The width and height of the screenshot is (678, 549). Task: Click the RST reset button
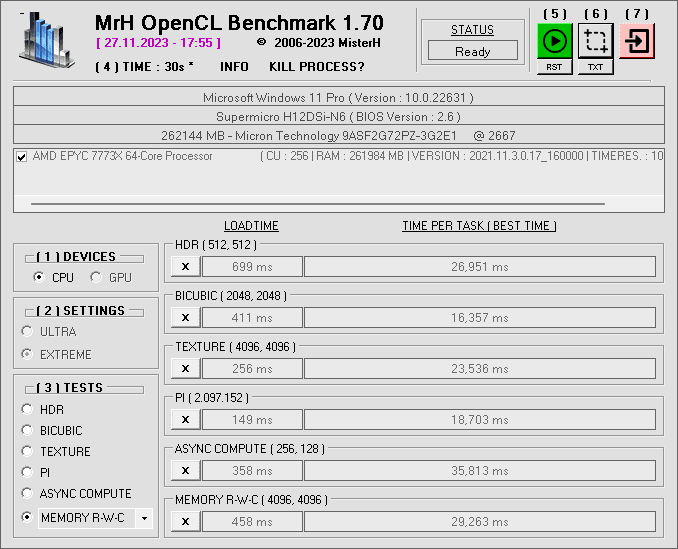[x=554, y=67]
